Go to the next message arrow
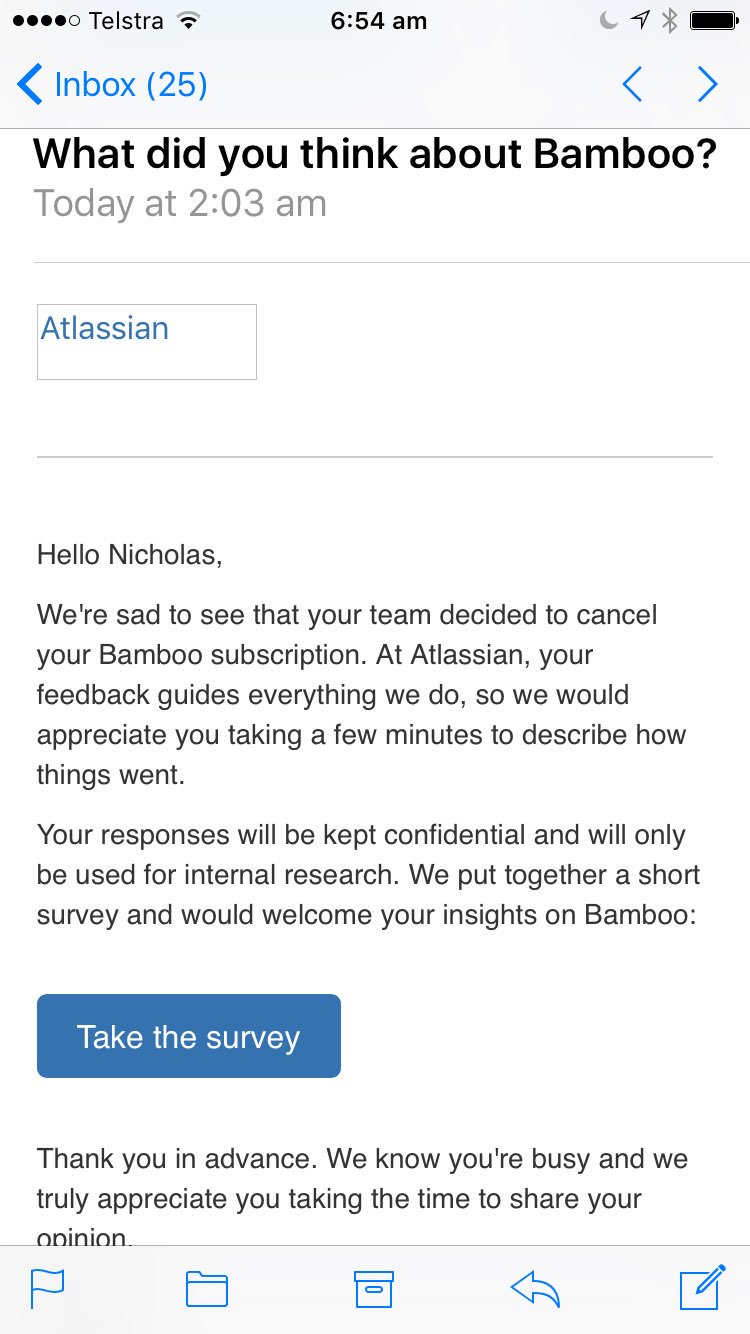The width and height of the screenshot is (750, 1334). 707,85
